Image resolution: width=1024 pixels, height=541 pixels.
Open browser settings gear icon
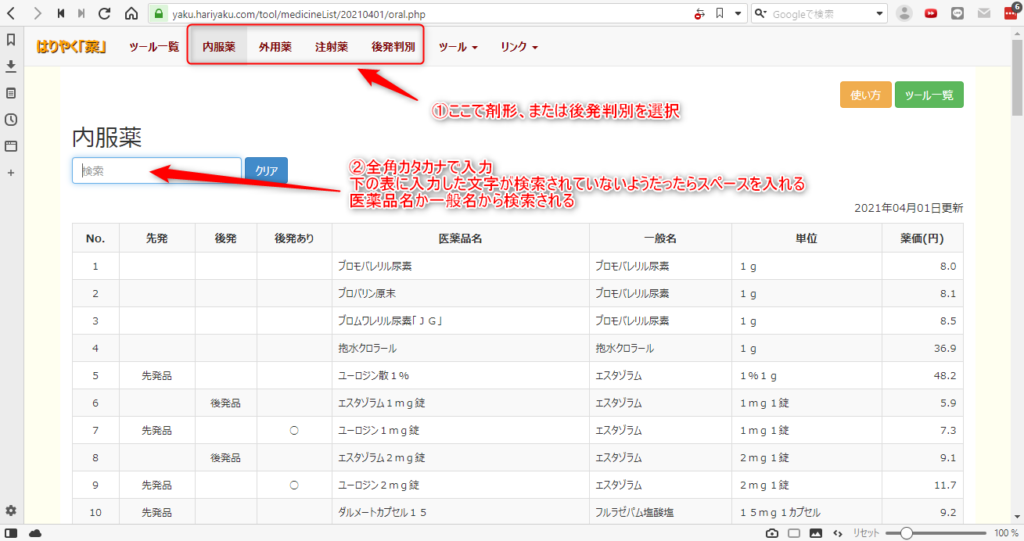click(11, 510)
